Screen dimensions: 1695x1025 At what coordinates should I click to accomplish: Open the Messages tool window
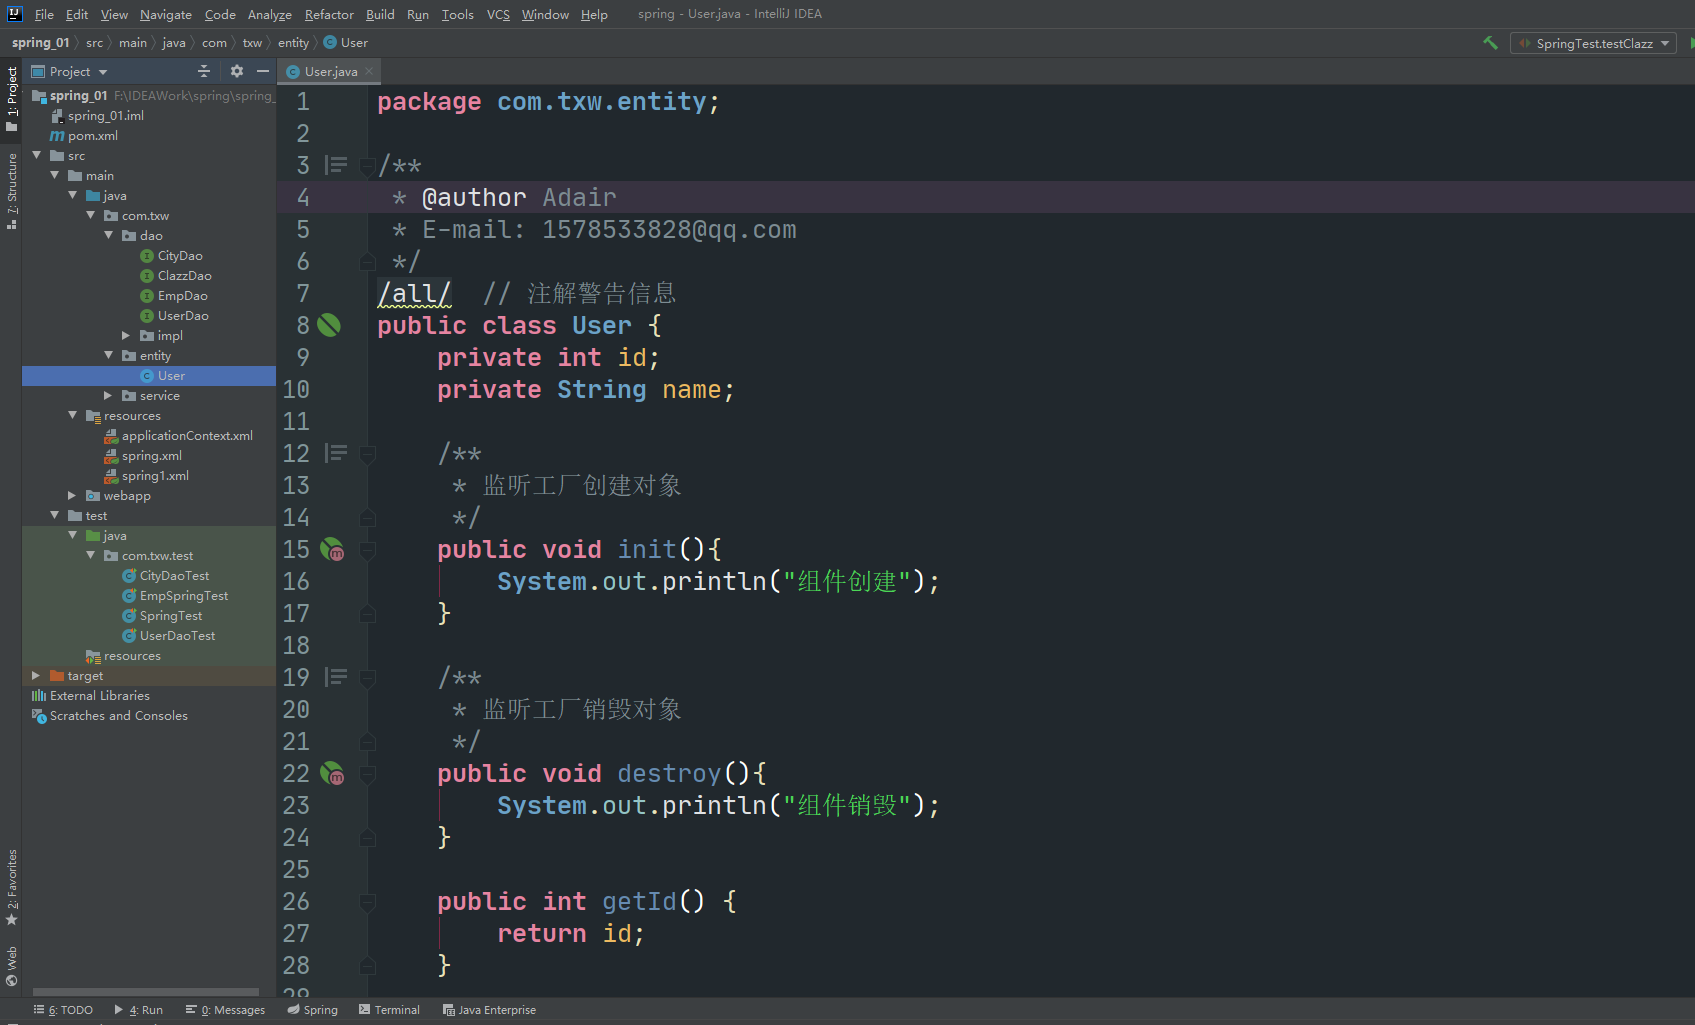point(225,1010)
